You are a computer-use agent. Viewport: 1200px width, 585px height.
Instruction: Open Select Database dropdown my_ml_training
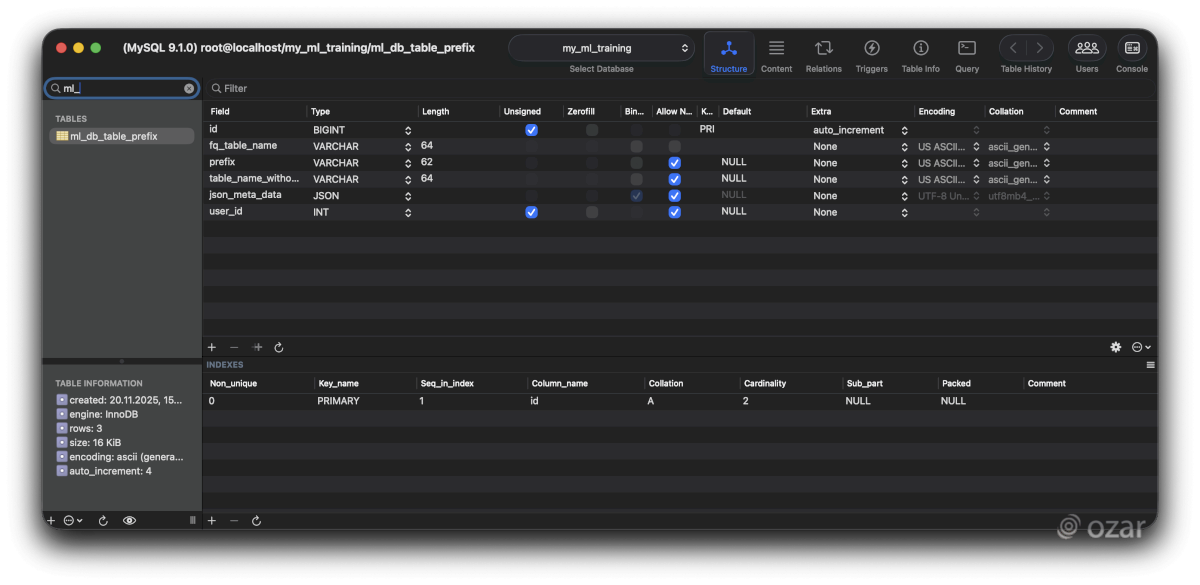(x=600, y=48)
